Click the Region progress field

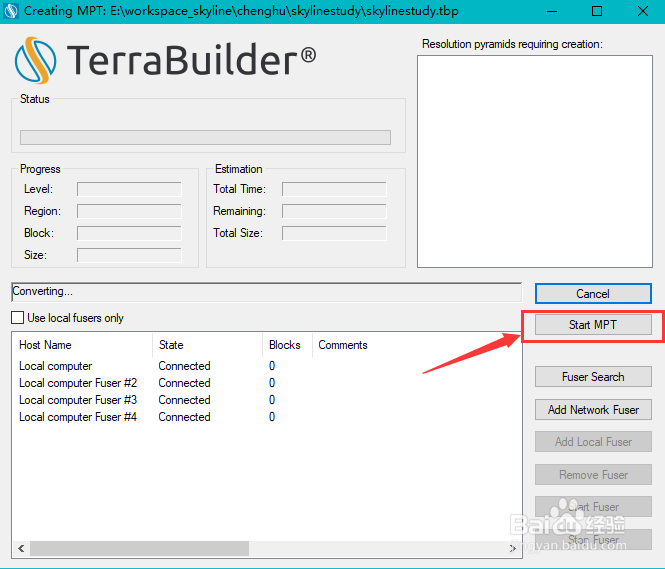tap(129, 211)
